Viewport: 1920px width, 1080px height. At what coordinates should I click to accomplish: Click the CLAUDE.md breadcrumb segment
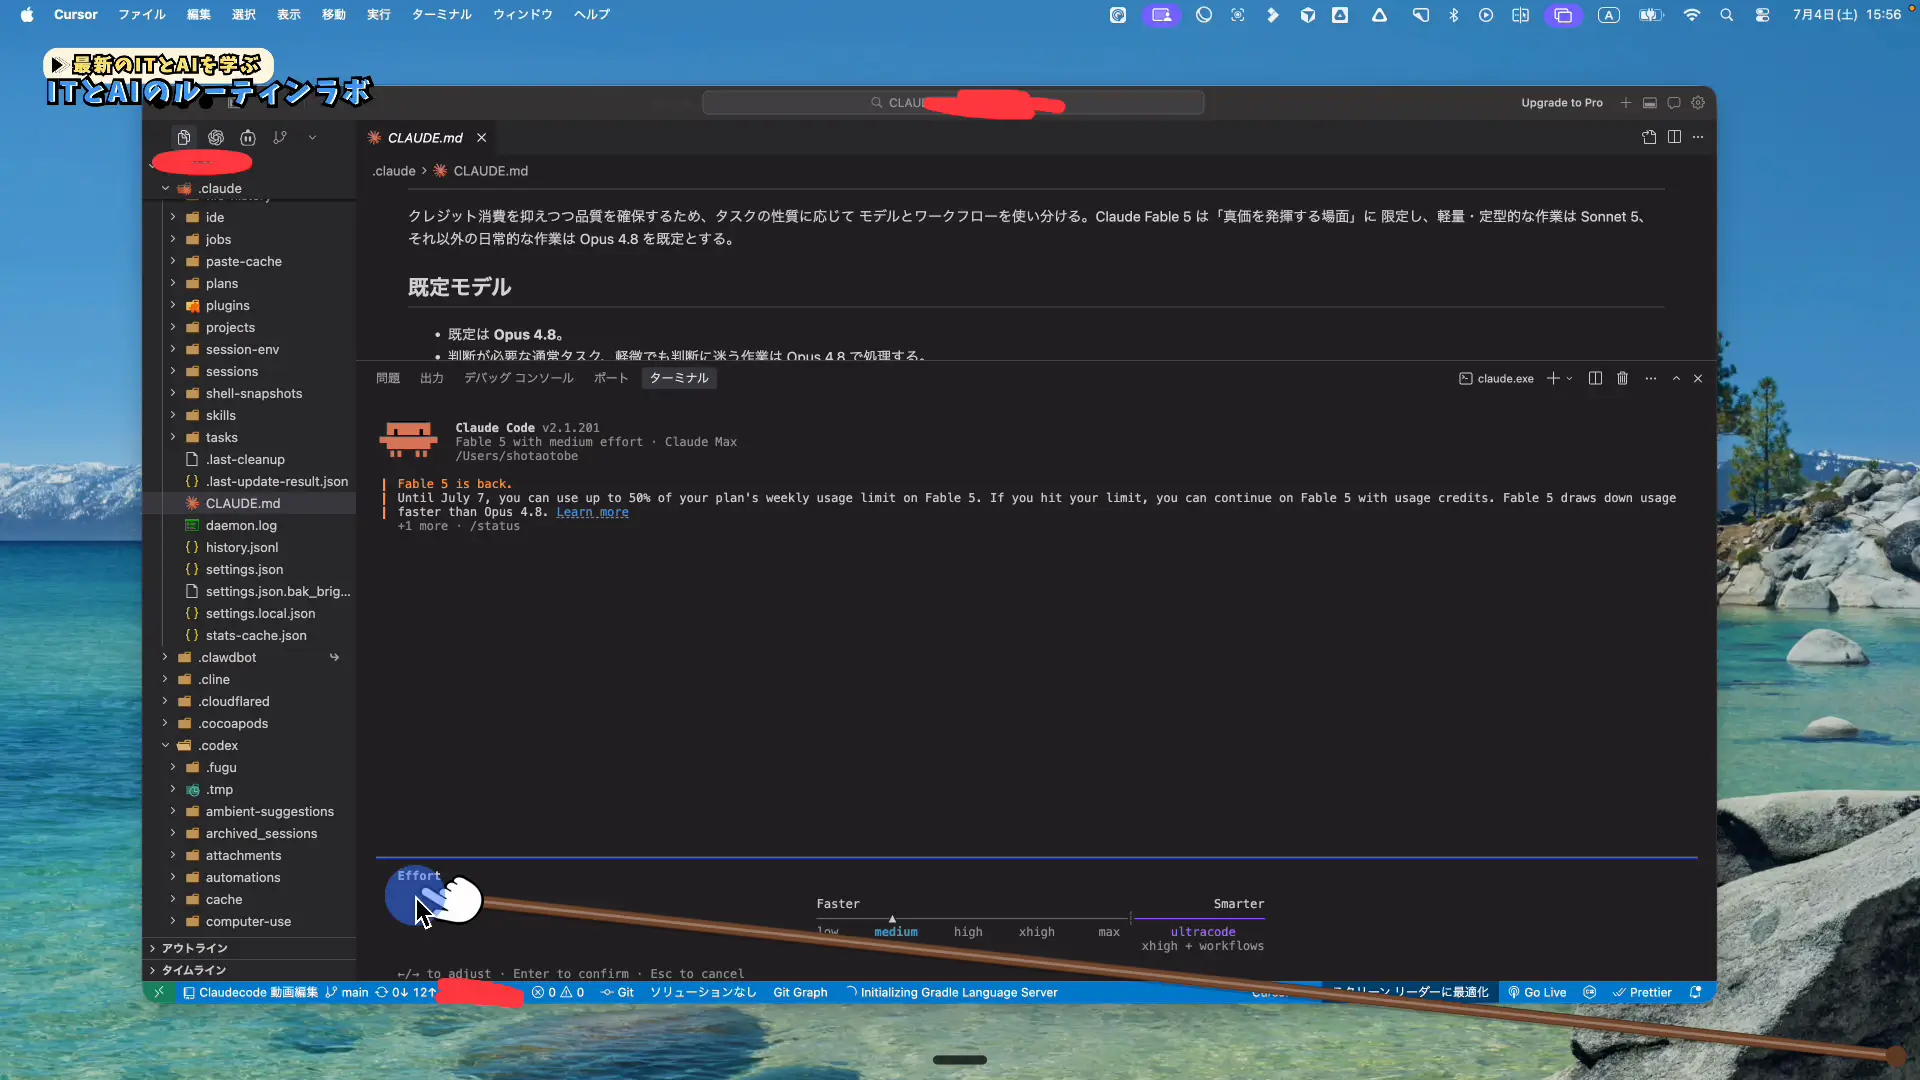pyautogui.click(x=480, y=171)
